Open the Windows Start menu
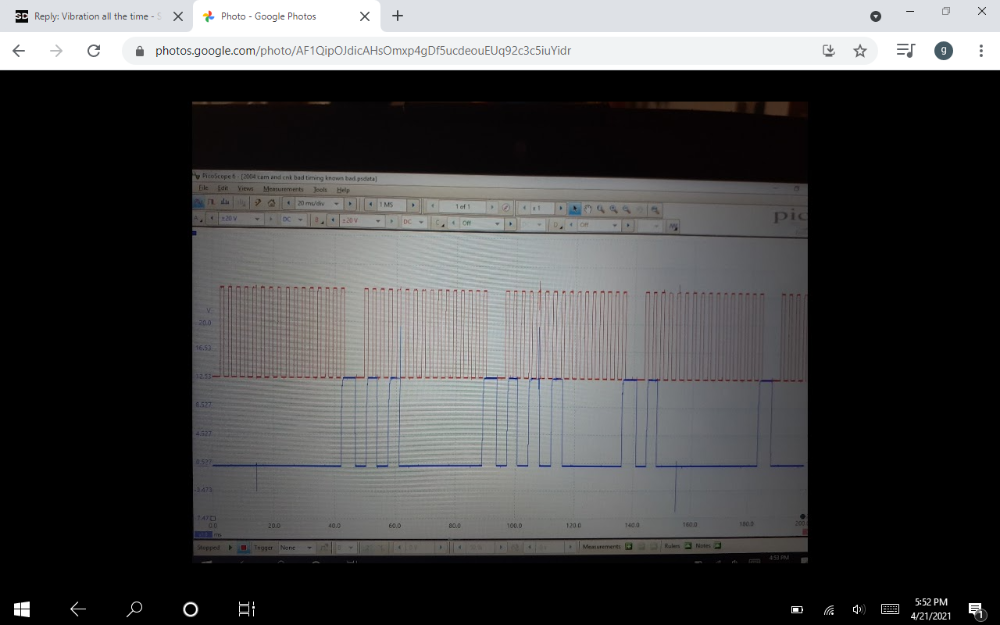This screenshot has width=1000, height=625. [21, 608]
